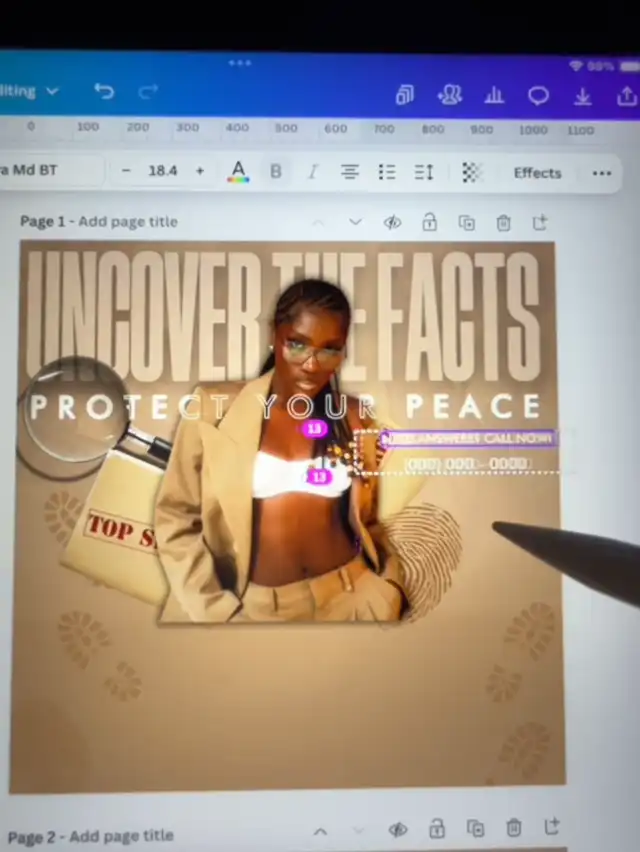Open the transparency checkerboard icon
The image size is (640, 852).
[471, 173]
